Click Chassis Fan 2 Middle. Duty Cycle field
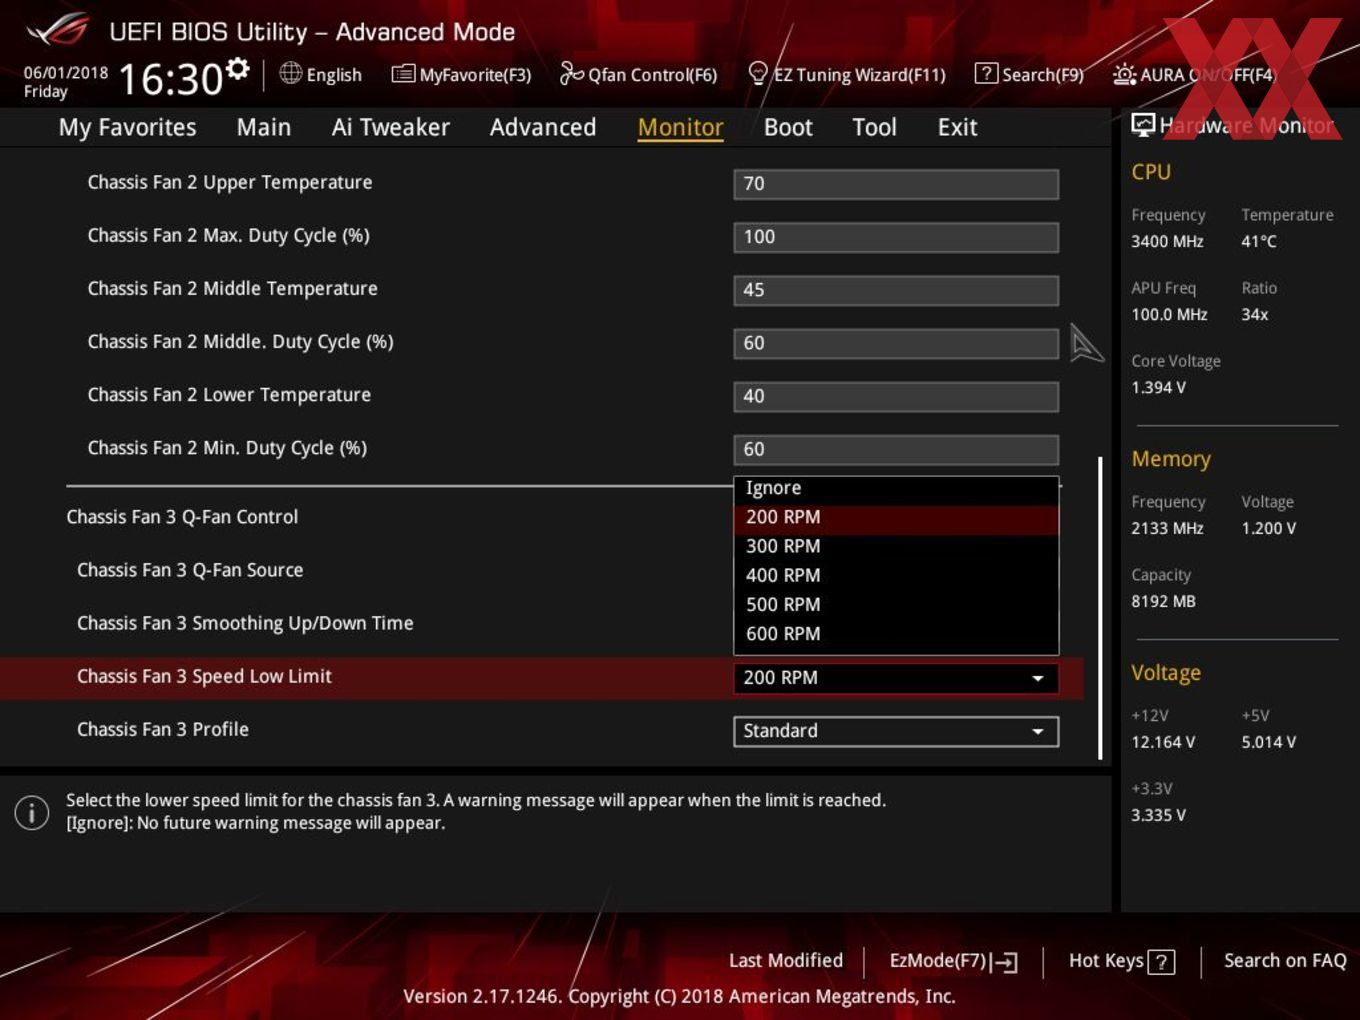Screen dimensions: 1360x1020 896,343
